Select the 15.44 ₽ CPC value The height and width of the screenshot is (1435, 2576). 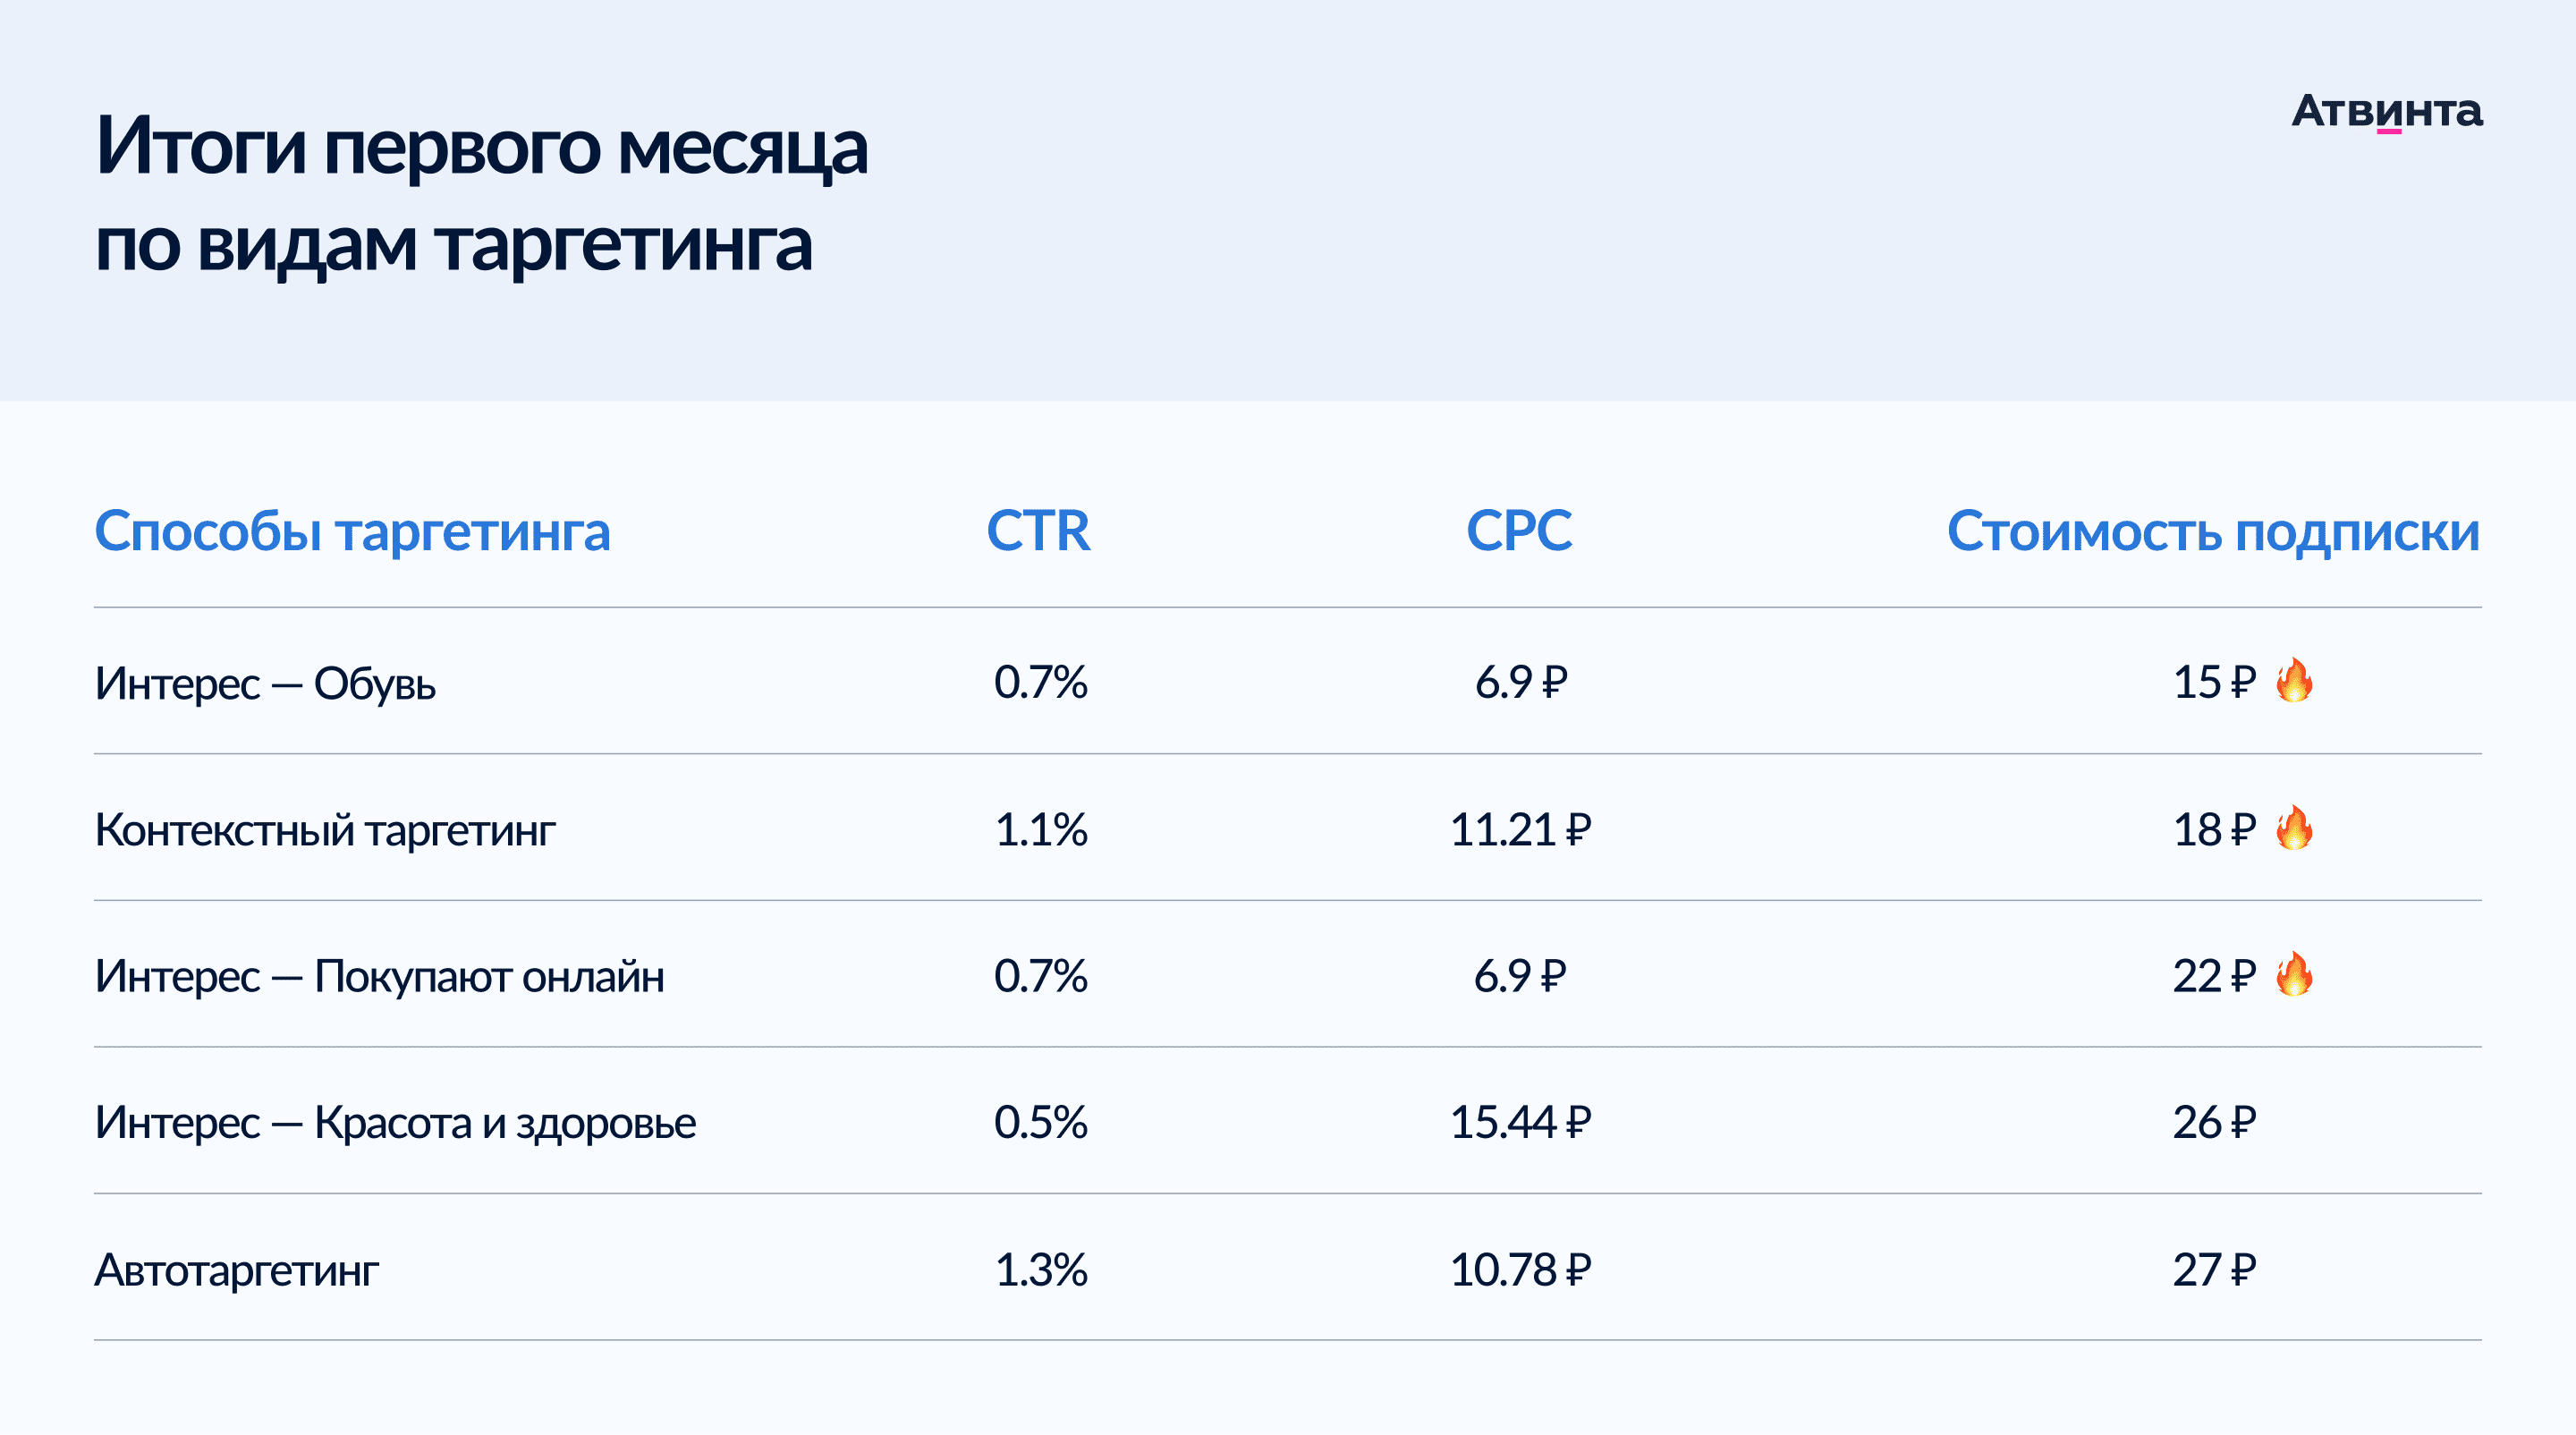click(1520, 1122)
